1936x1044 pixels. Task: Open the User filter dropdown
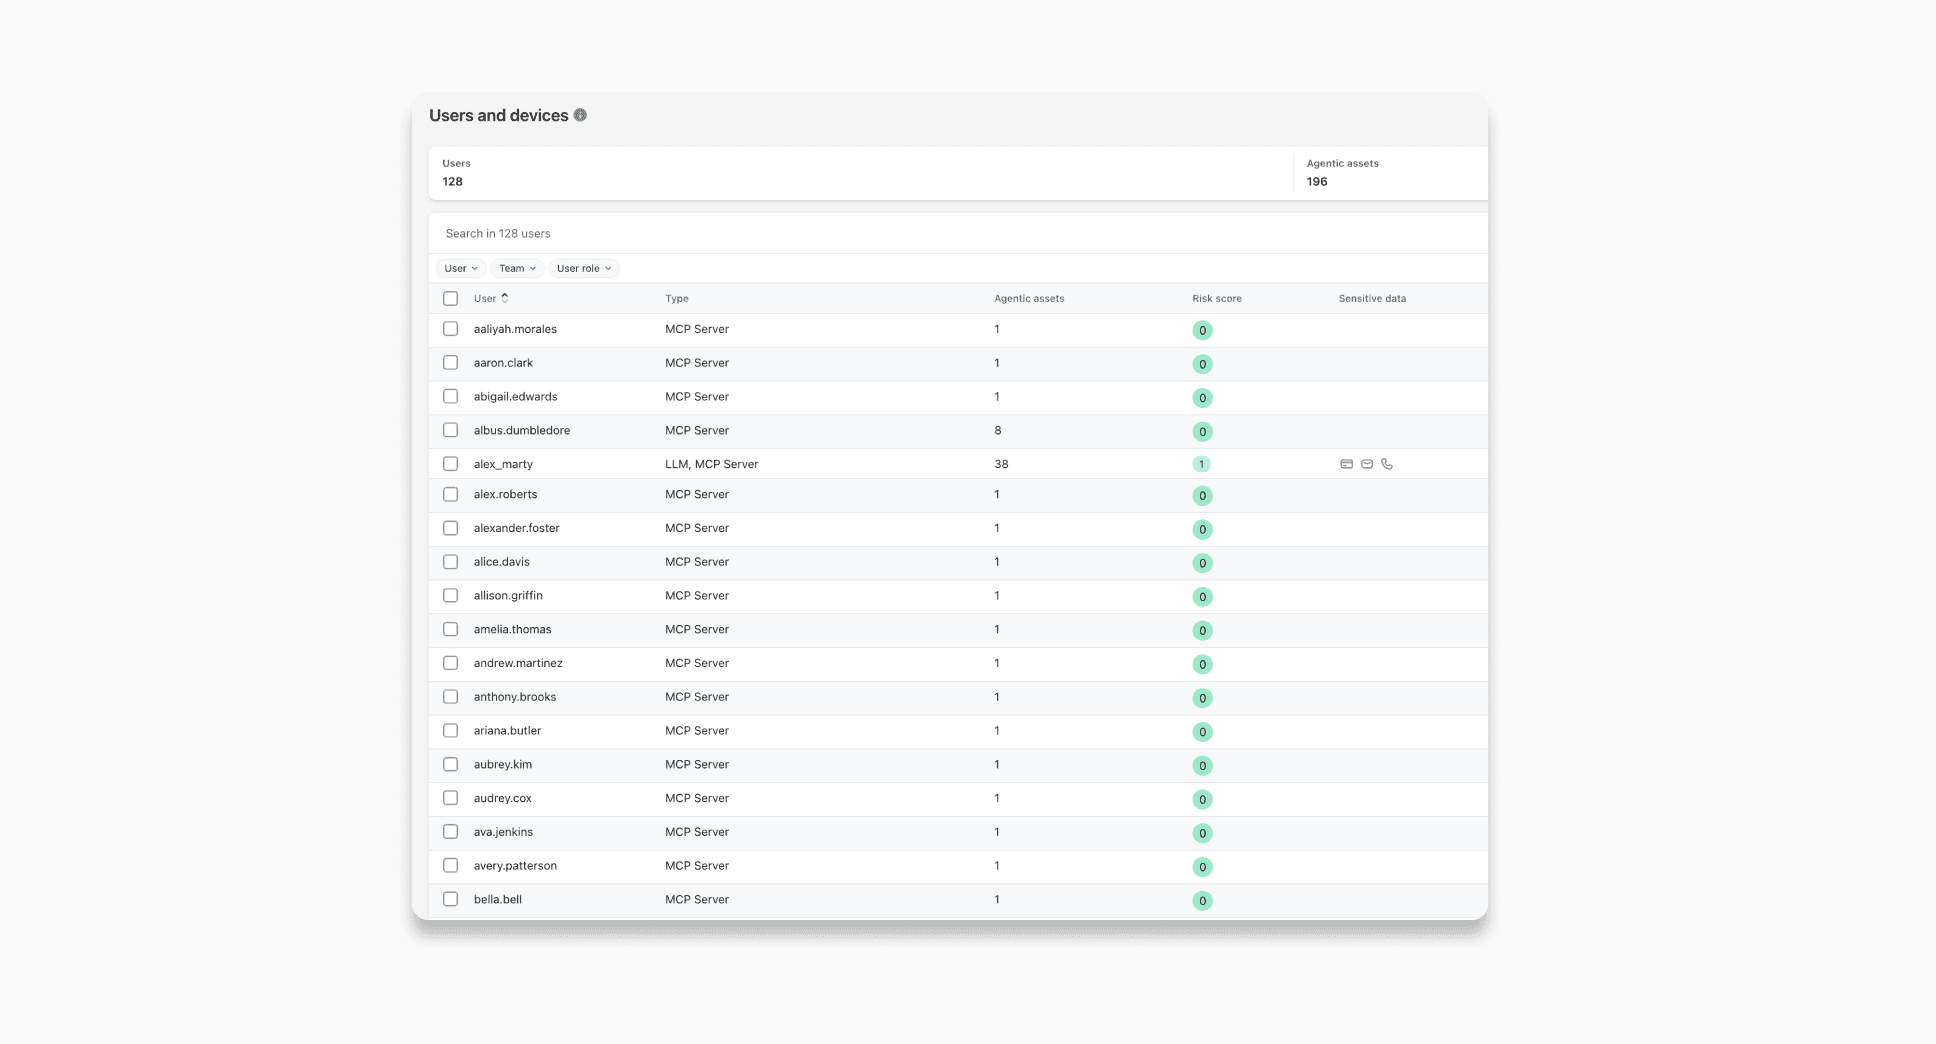(461, 268)
